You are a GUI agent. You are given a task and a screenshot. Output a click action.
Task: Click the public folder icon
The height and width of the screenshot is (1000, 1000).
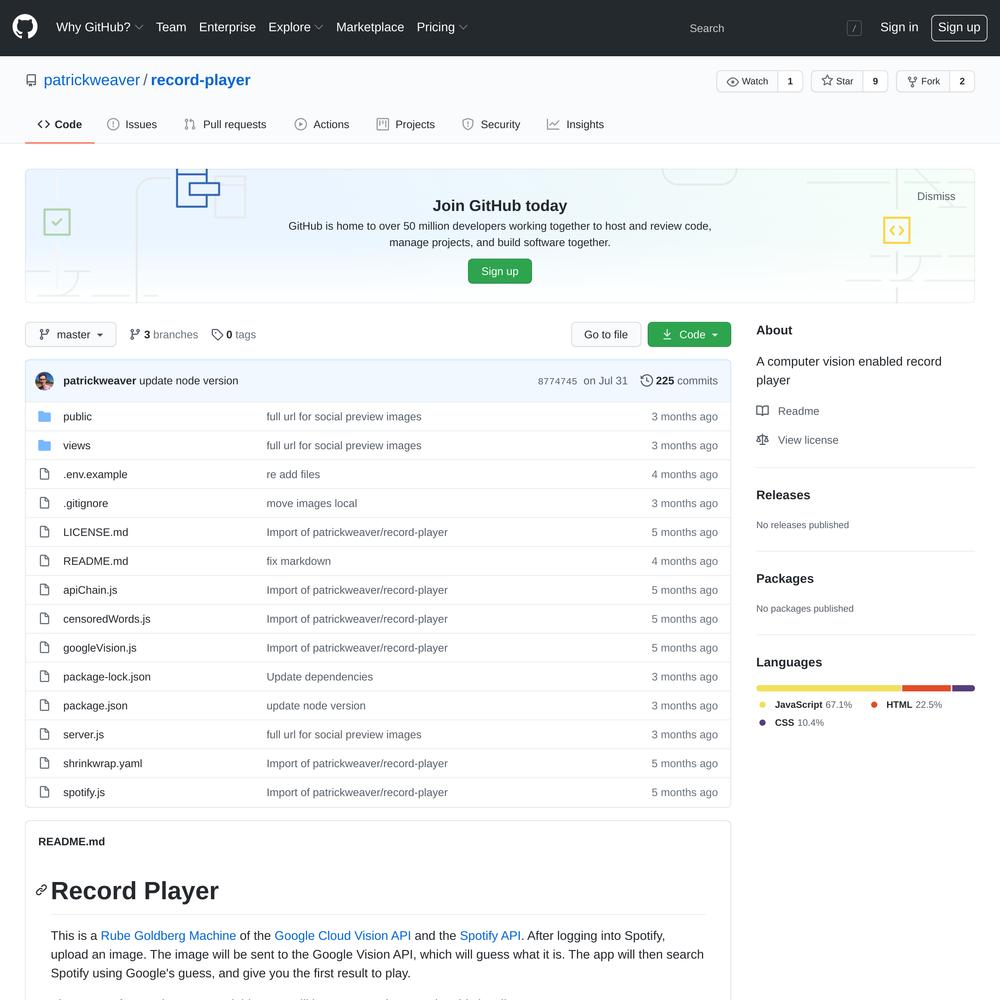click(44, 416)
